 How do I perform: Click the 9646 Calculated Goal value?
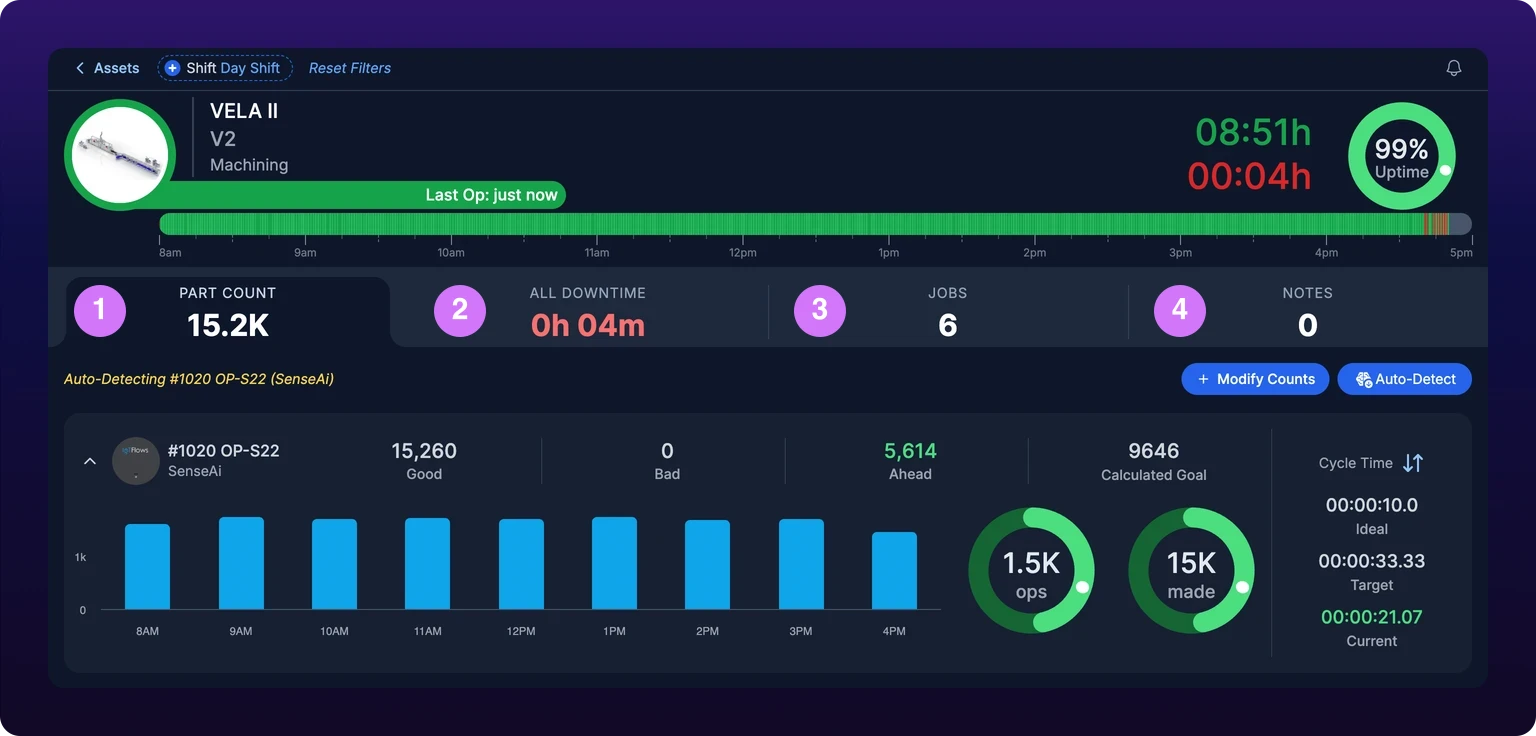point(1154,451)
